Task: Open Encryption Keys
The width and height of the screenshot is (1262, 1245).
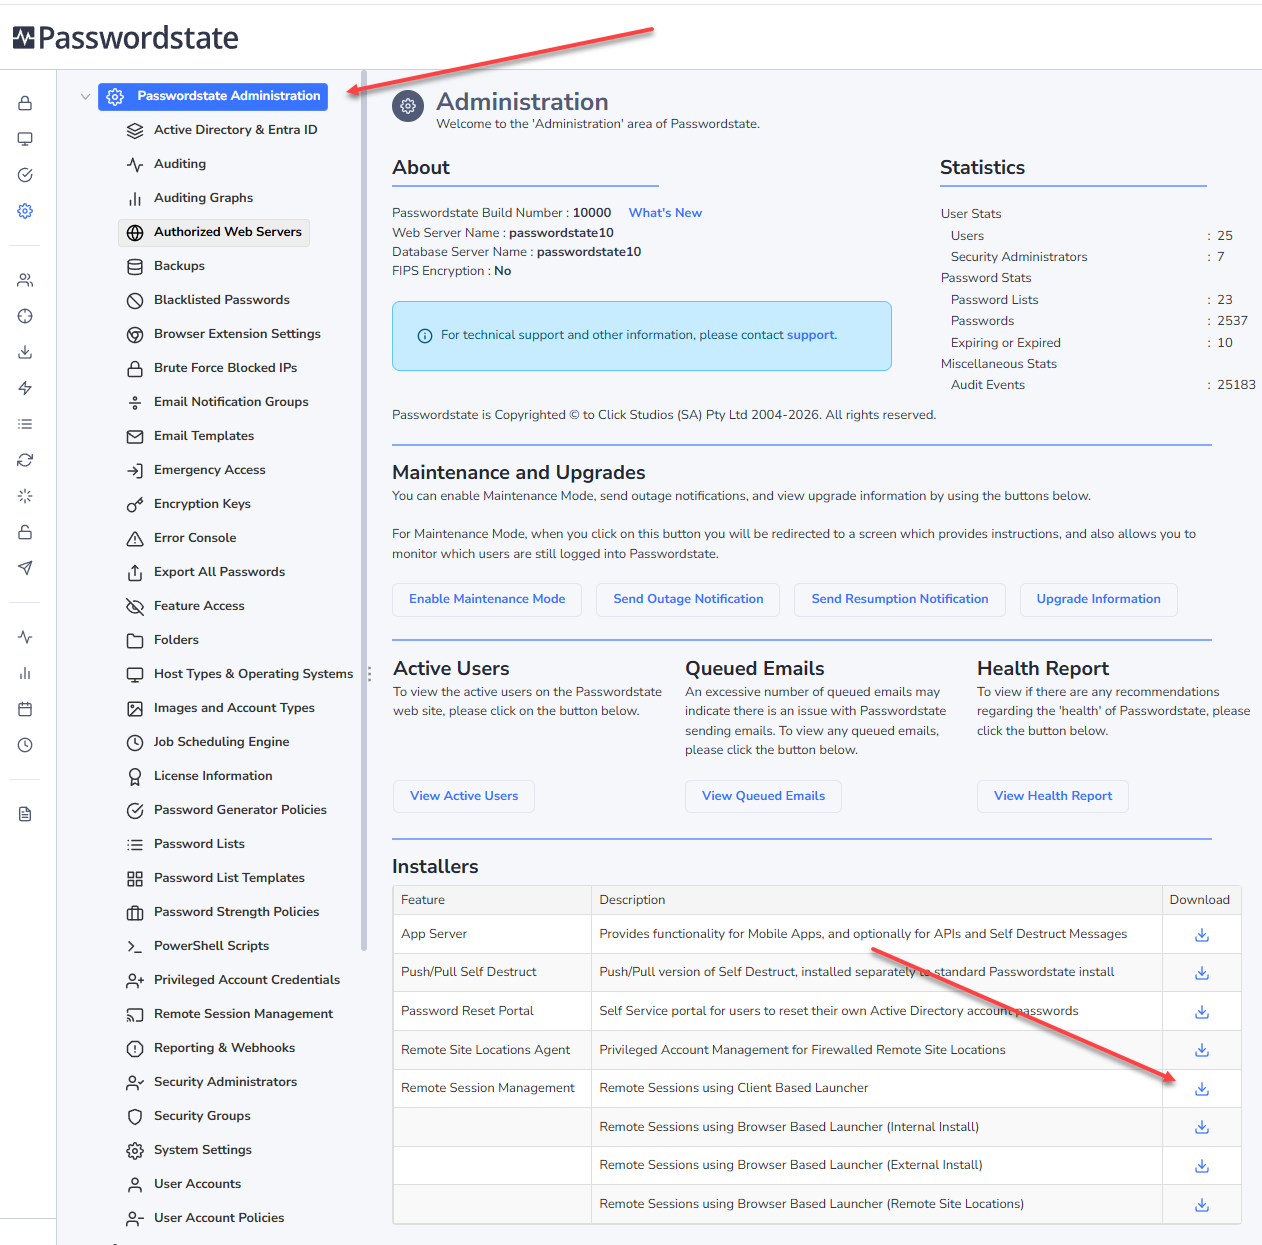Action: [x=189, y=504]
